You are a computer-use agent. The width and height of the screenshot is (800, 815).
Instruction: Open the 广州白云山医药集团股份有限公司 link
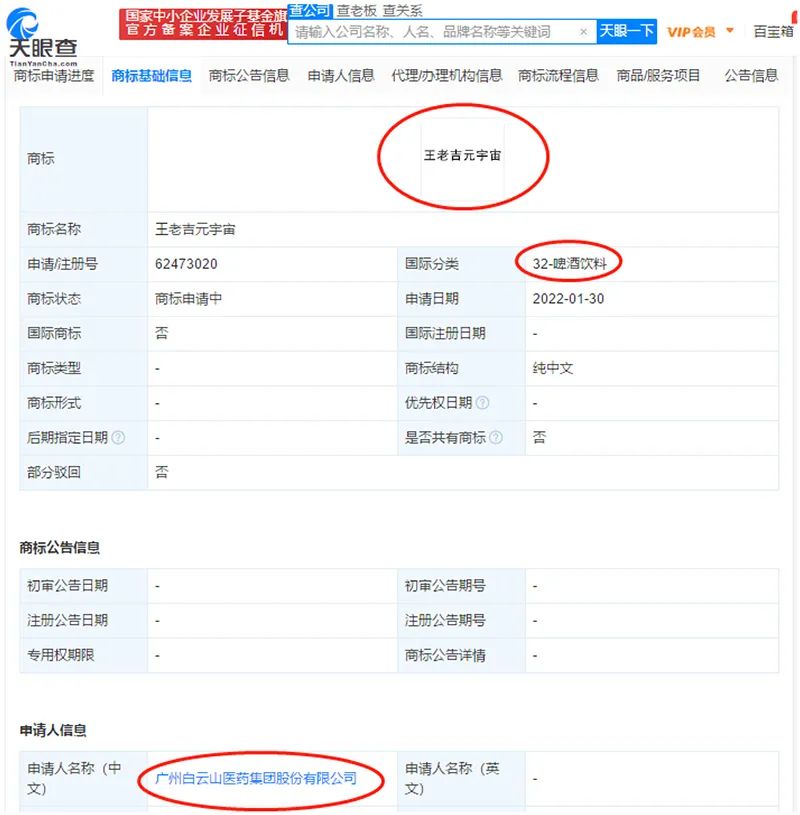pos(256,778)
